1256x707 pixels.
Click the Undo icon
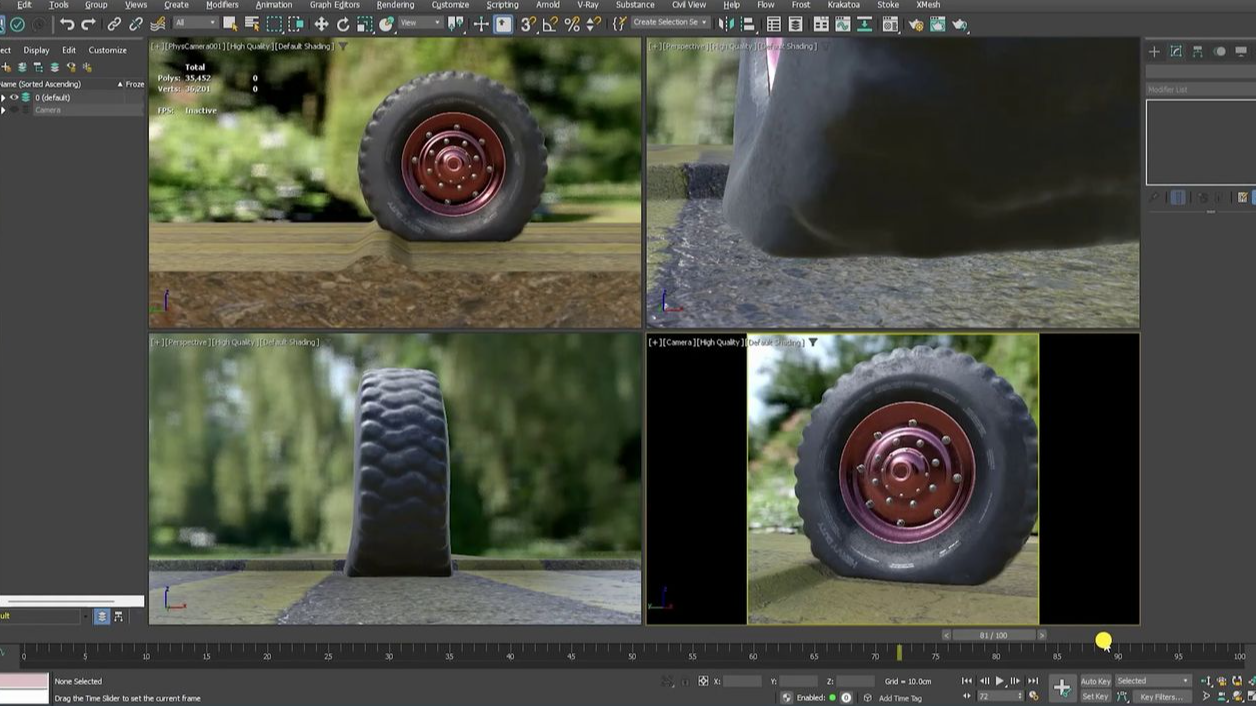pyautogui.click(x=70, y=25)
